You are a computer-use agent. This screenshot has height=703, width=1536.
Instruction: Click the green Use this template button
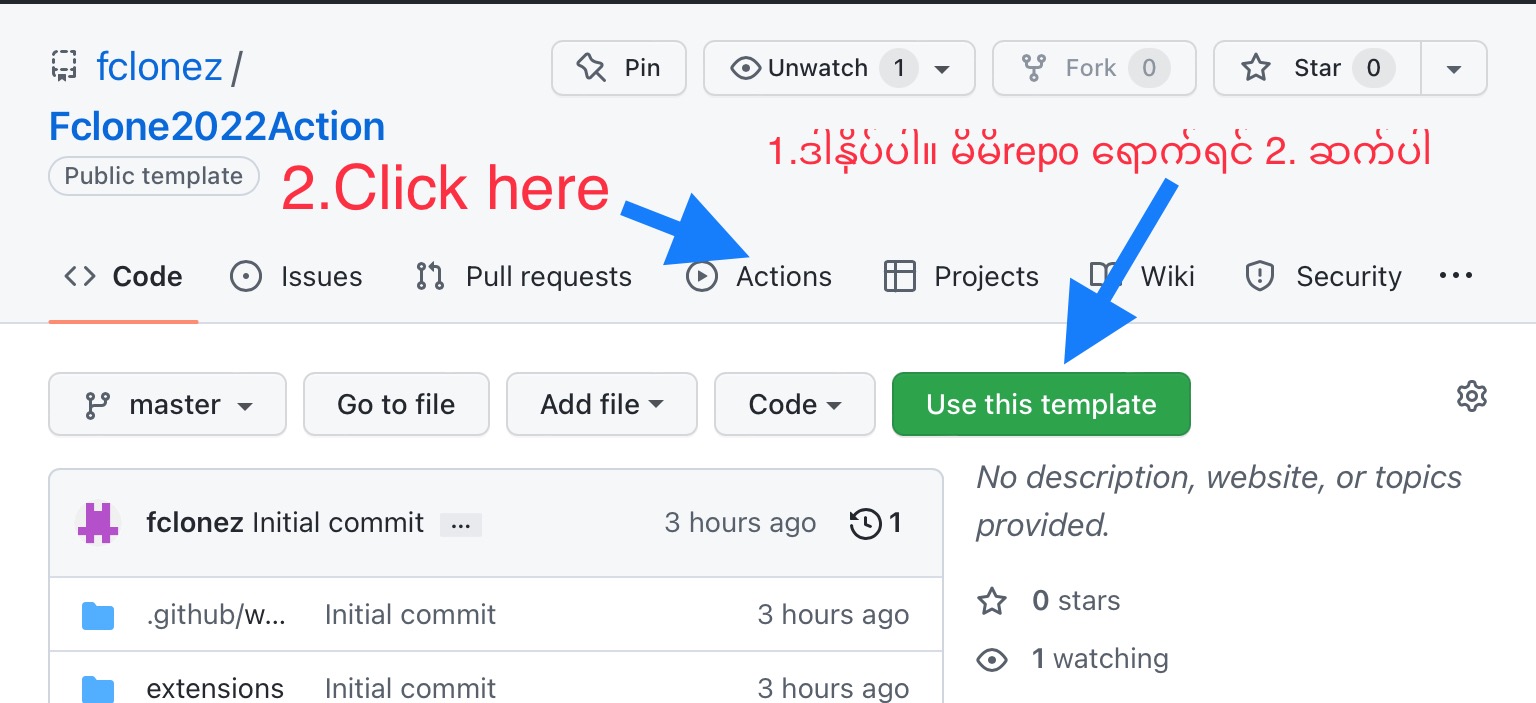click(x=1041, y=404)
